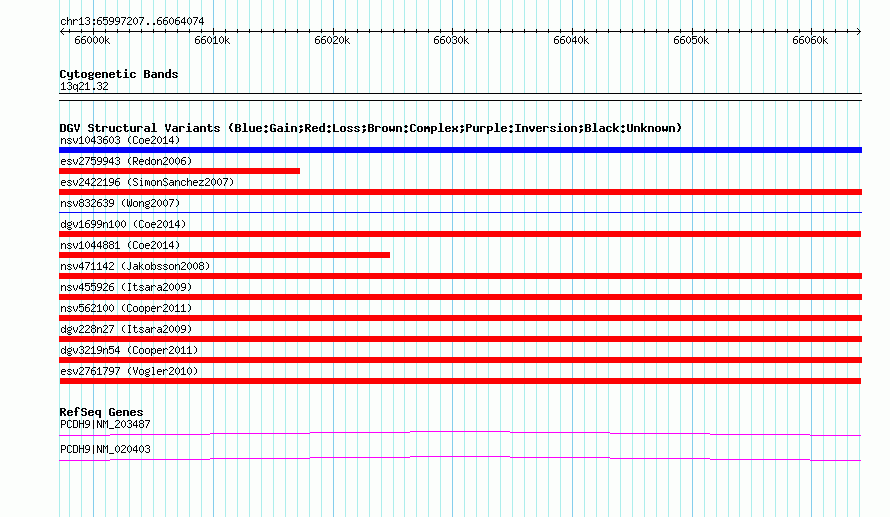Select the DGV Structural Variants track title
Viewport: 890px width, 517px height.
pyautogui.click(x=370, y=128)
